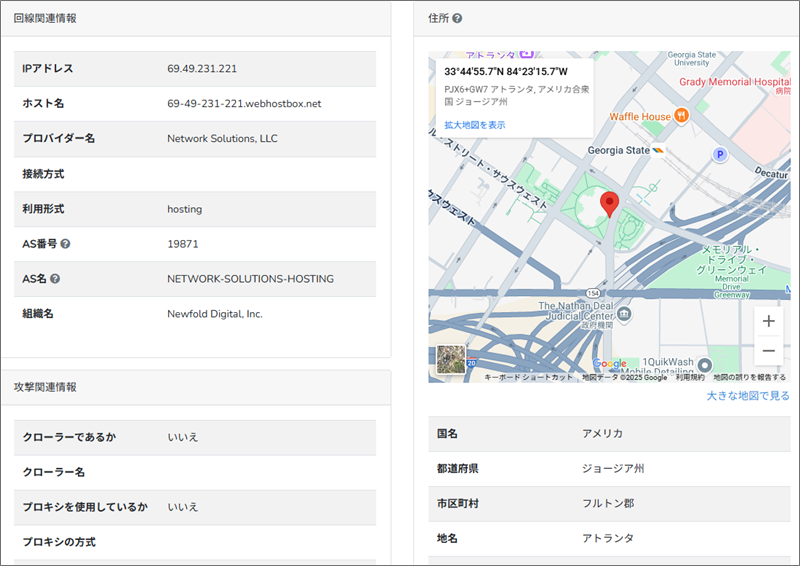
Task: Click provider value Network Solutions, LLC
Action: coord(222,138)
